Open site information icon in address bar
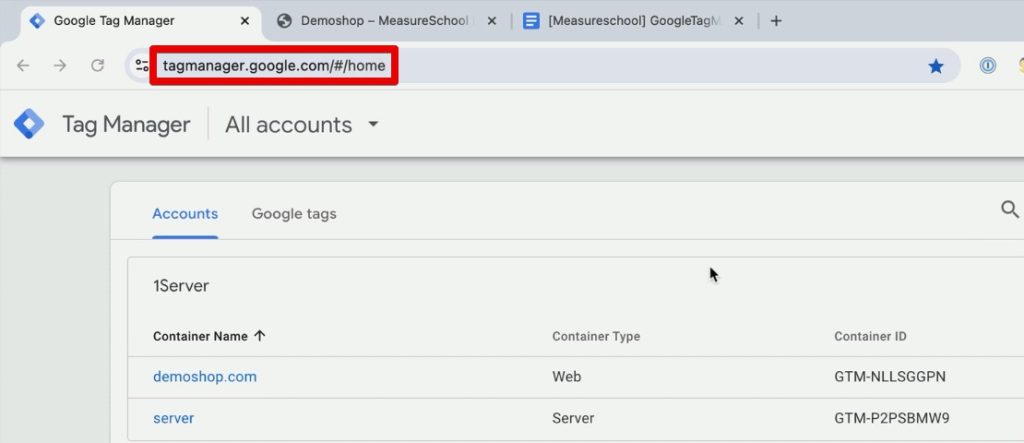The height and width of the screenshot is (443, 1024). tap(142, 65)
